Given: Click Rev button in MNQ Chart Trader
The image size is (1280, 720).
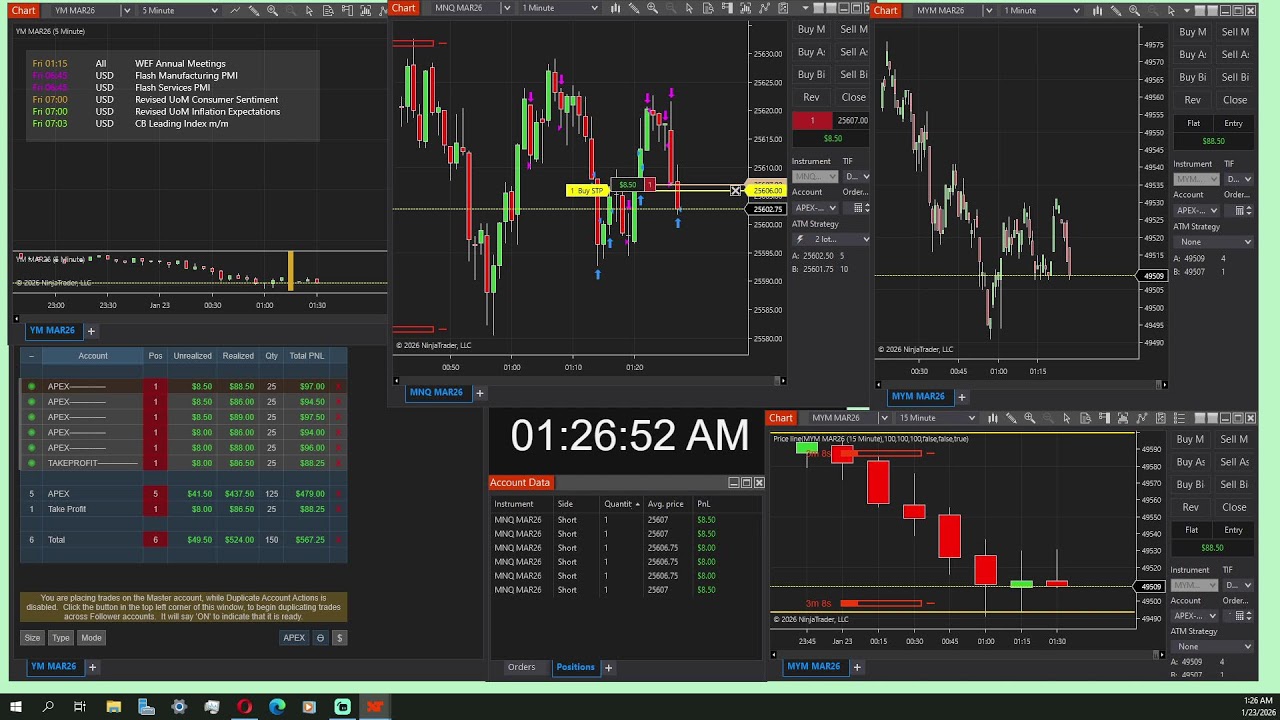Looking at the screenshot, I should [811, 97].
